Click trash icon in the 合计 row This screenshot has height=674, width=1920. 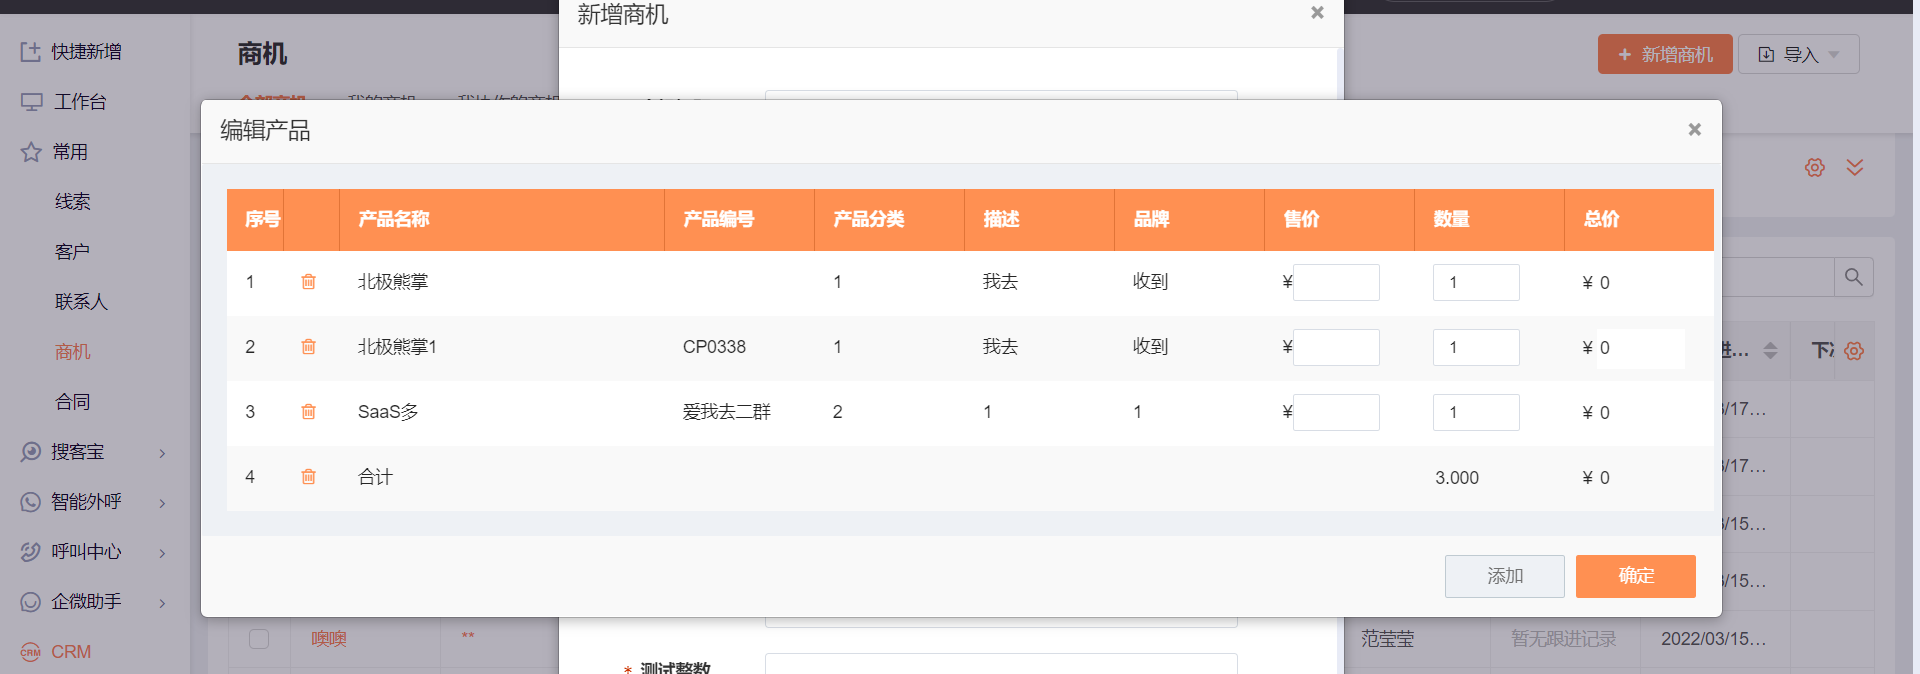click(308, 477)
